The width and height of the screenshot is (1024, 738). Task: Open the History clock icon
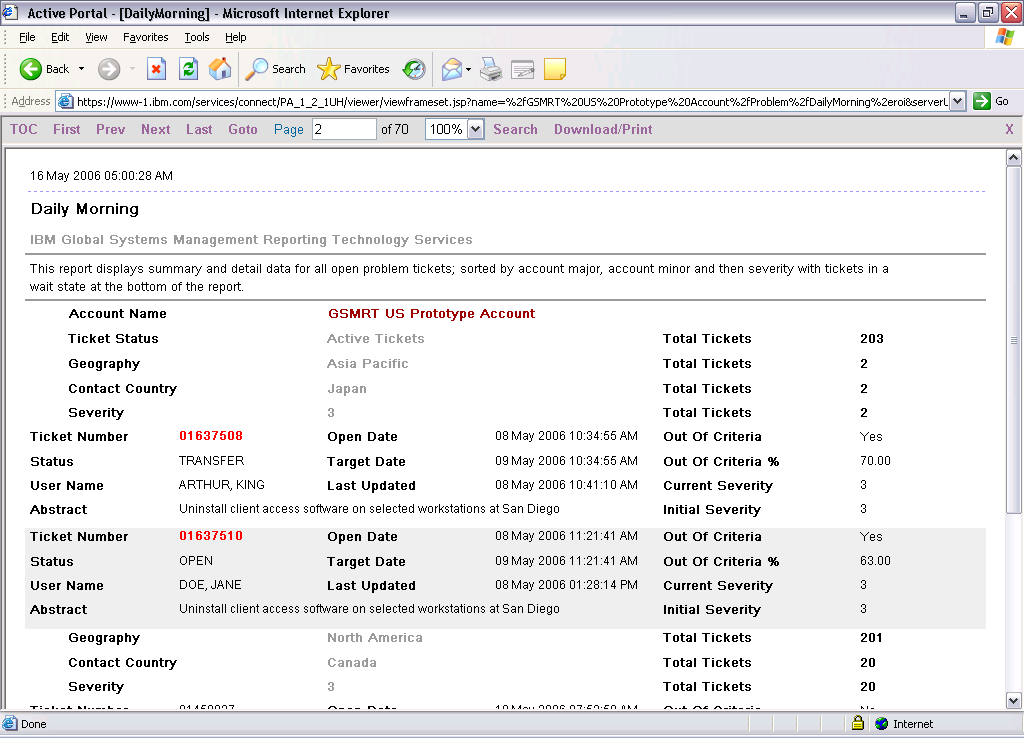point(414,69)
